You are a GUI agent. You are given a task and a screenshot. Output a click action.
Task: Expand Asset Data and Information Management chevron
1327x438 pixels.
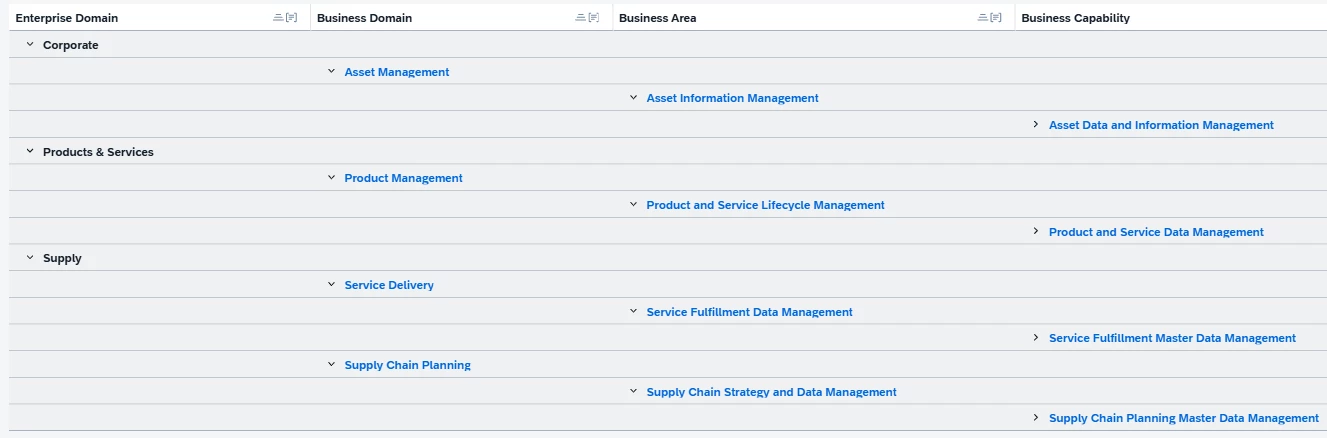pos(1036,125)
